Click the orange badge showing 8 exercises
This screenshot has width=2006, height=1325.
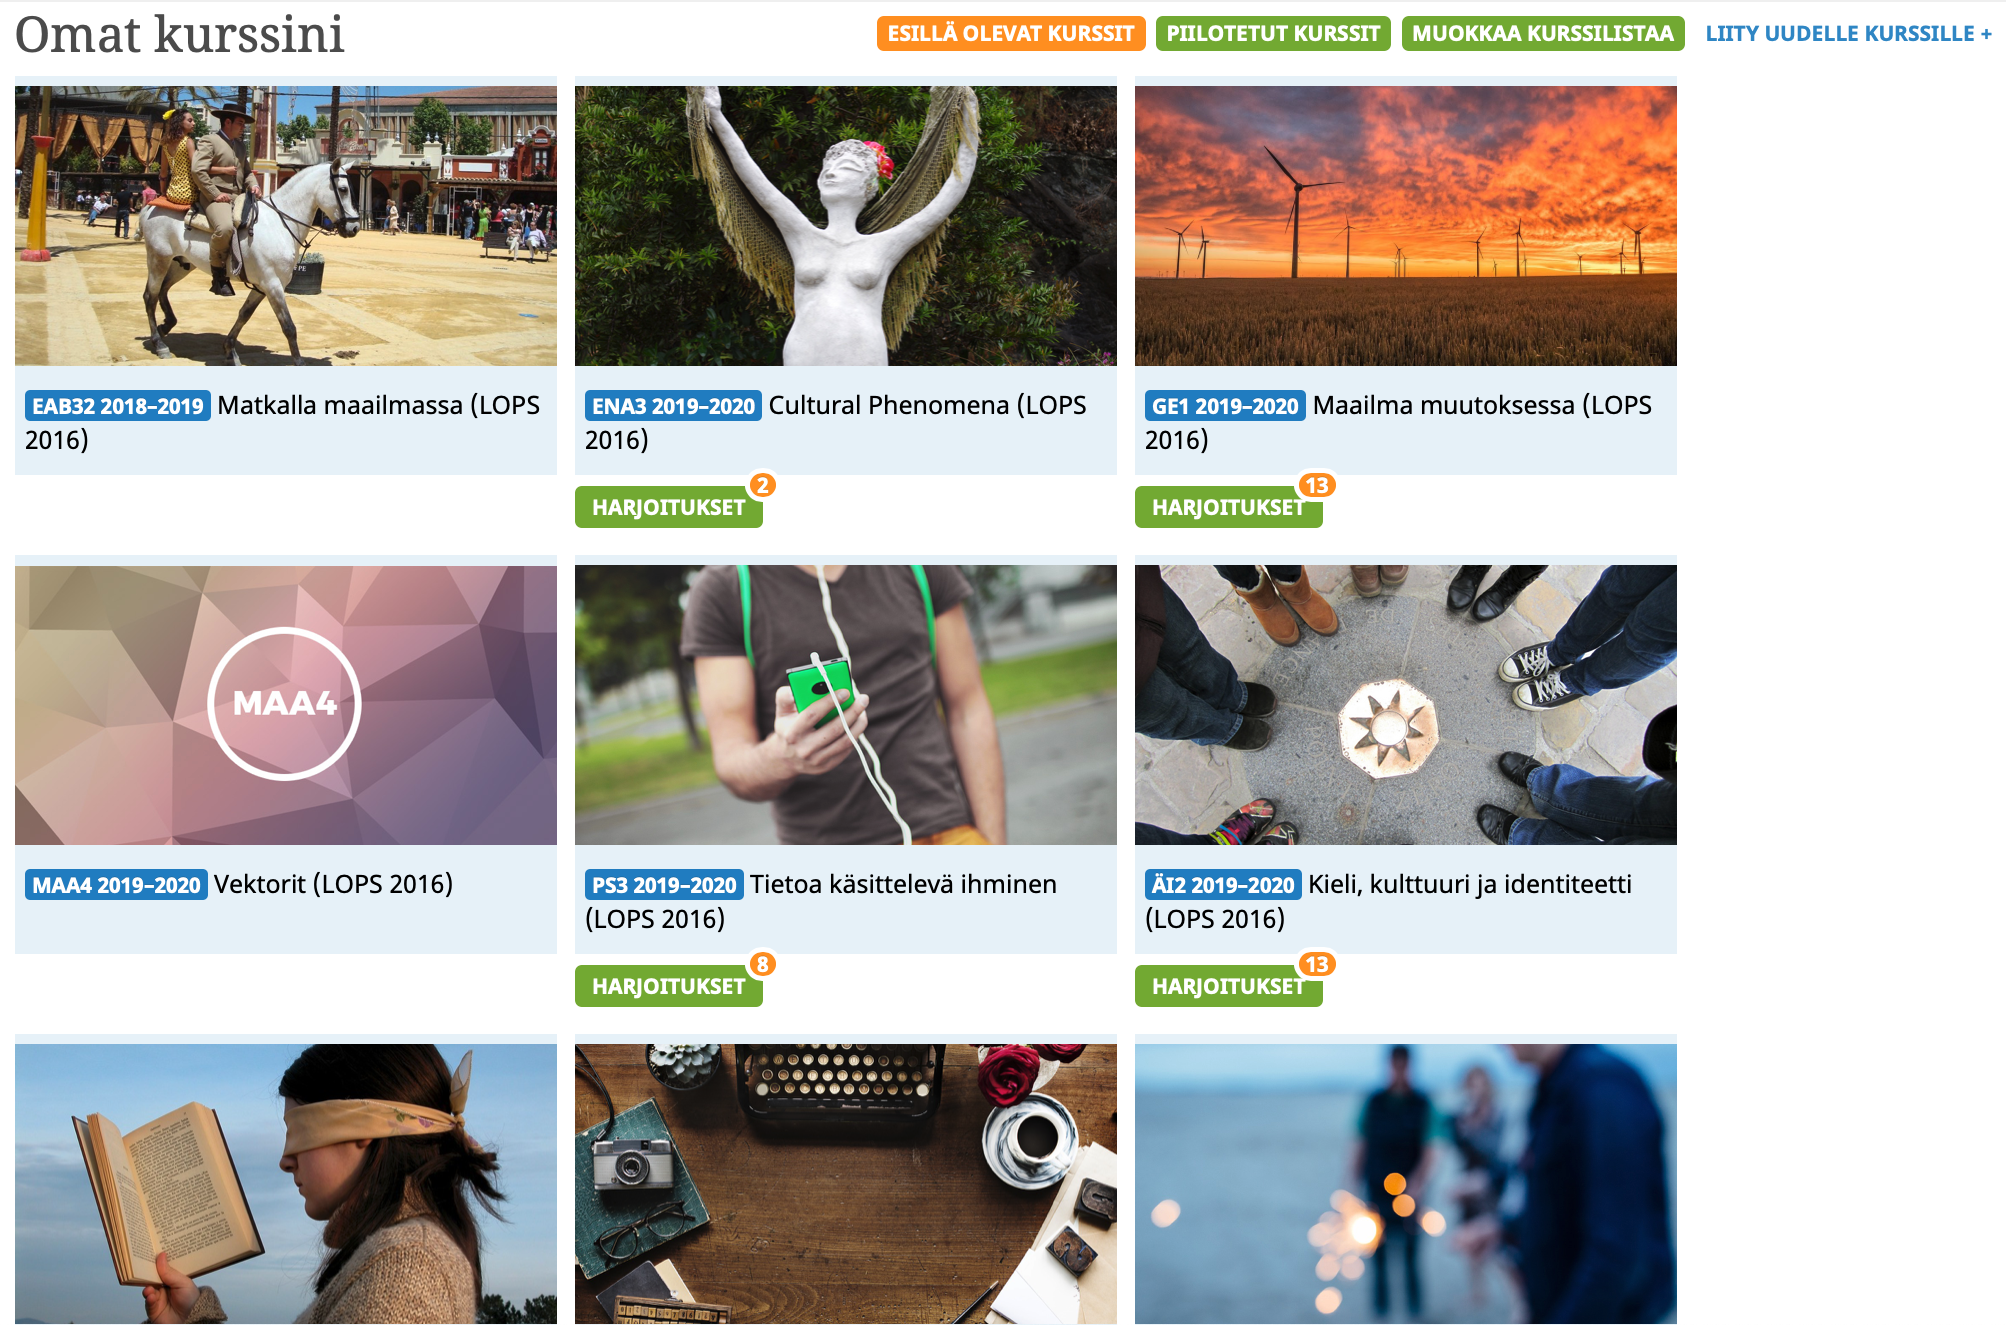click(x=763, y=964)
